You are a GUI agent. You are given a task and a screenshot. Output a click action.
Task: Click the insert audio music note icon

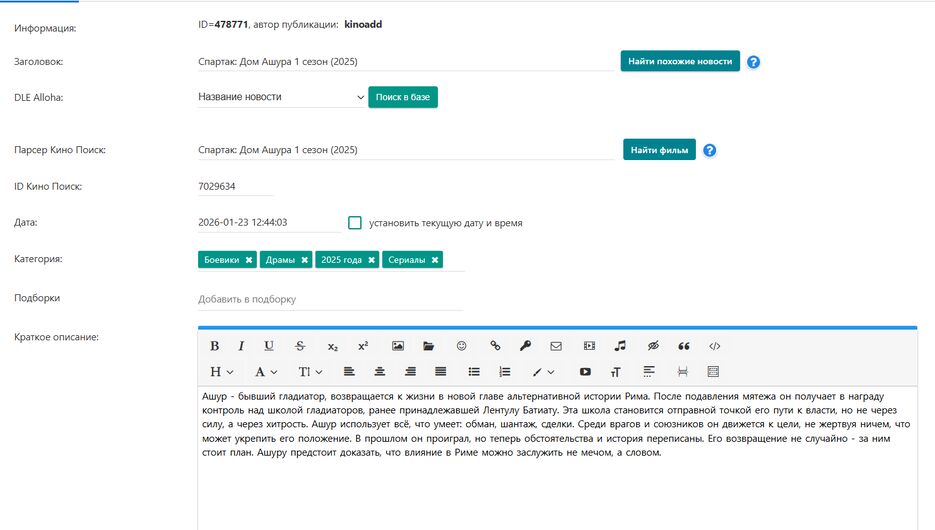tap(620, 346)
